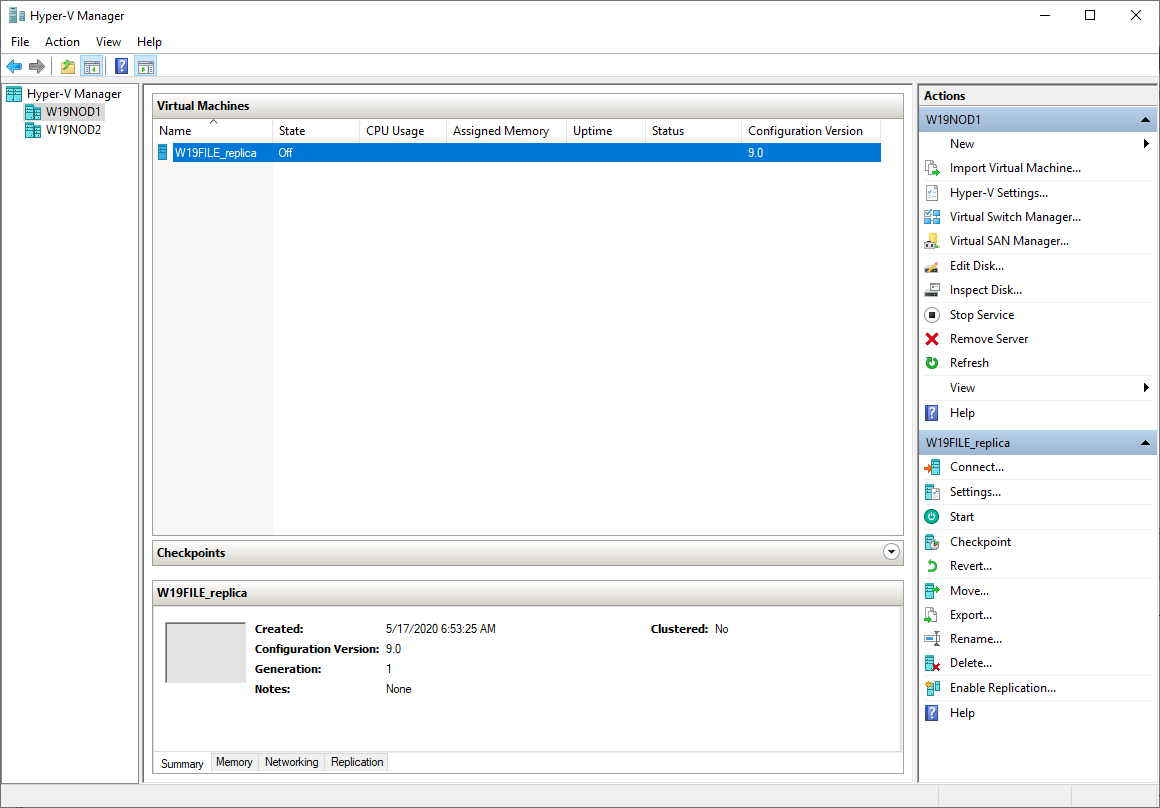
Task: Collapse the W19NOD1 actions section arrow
Action: [x=1145, y=120]
